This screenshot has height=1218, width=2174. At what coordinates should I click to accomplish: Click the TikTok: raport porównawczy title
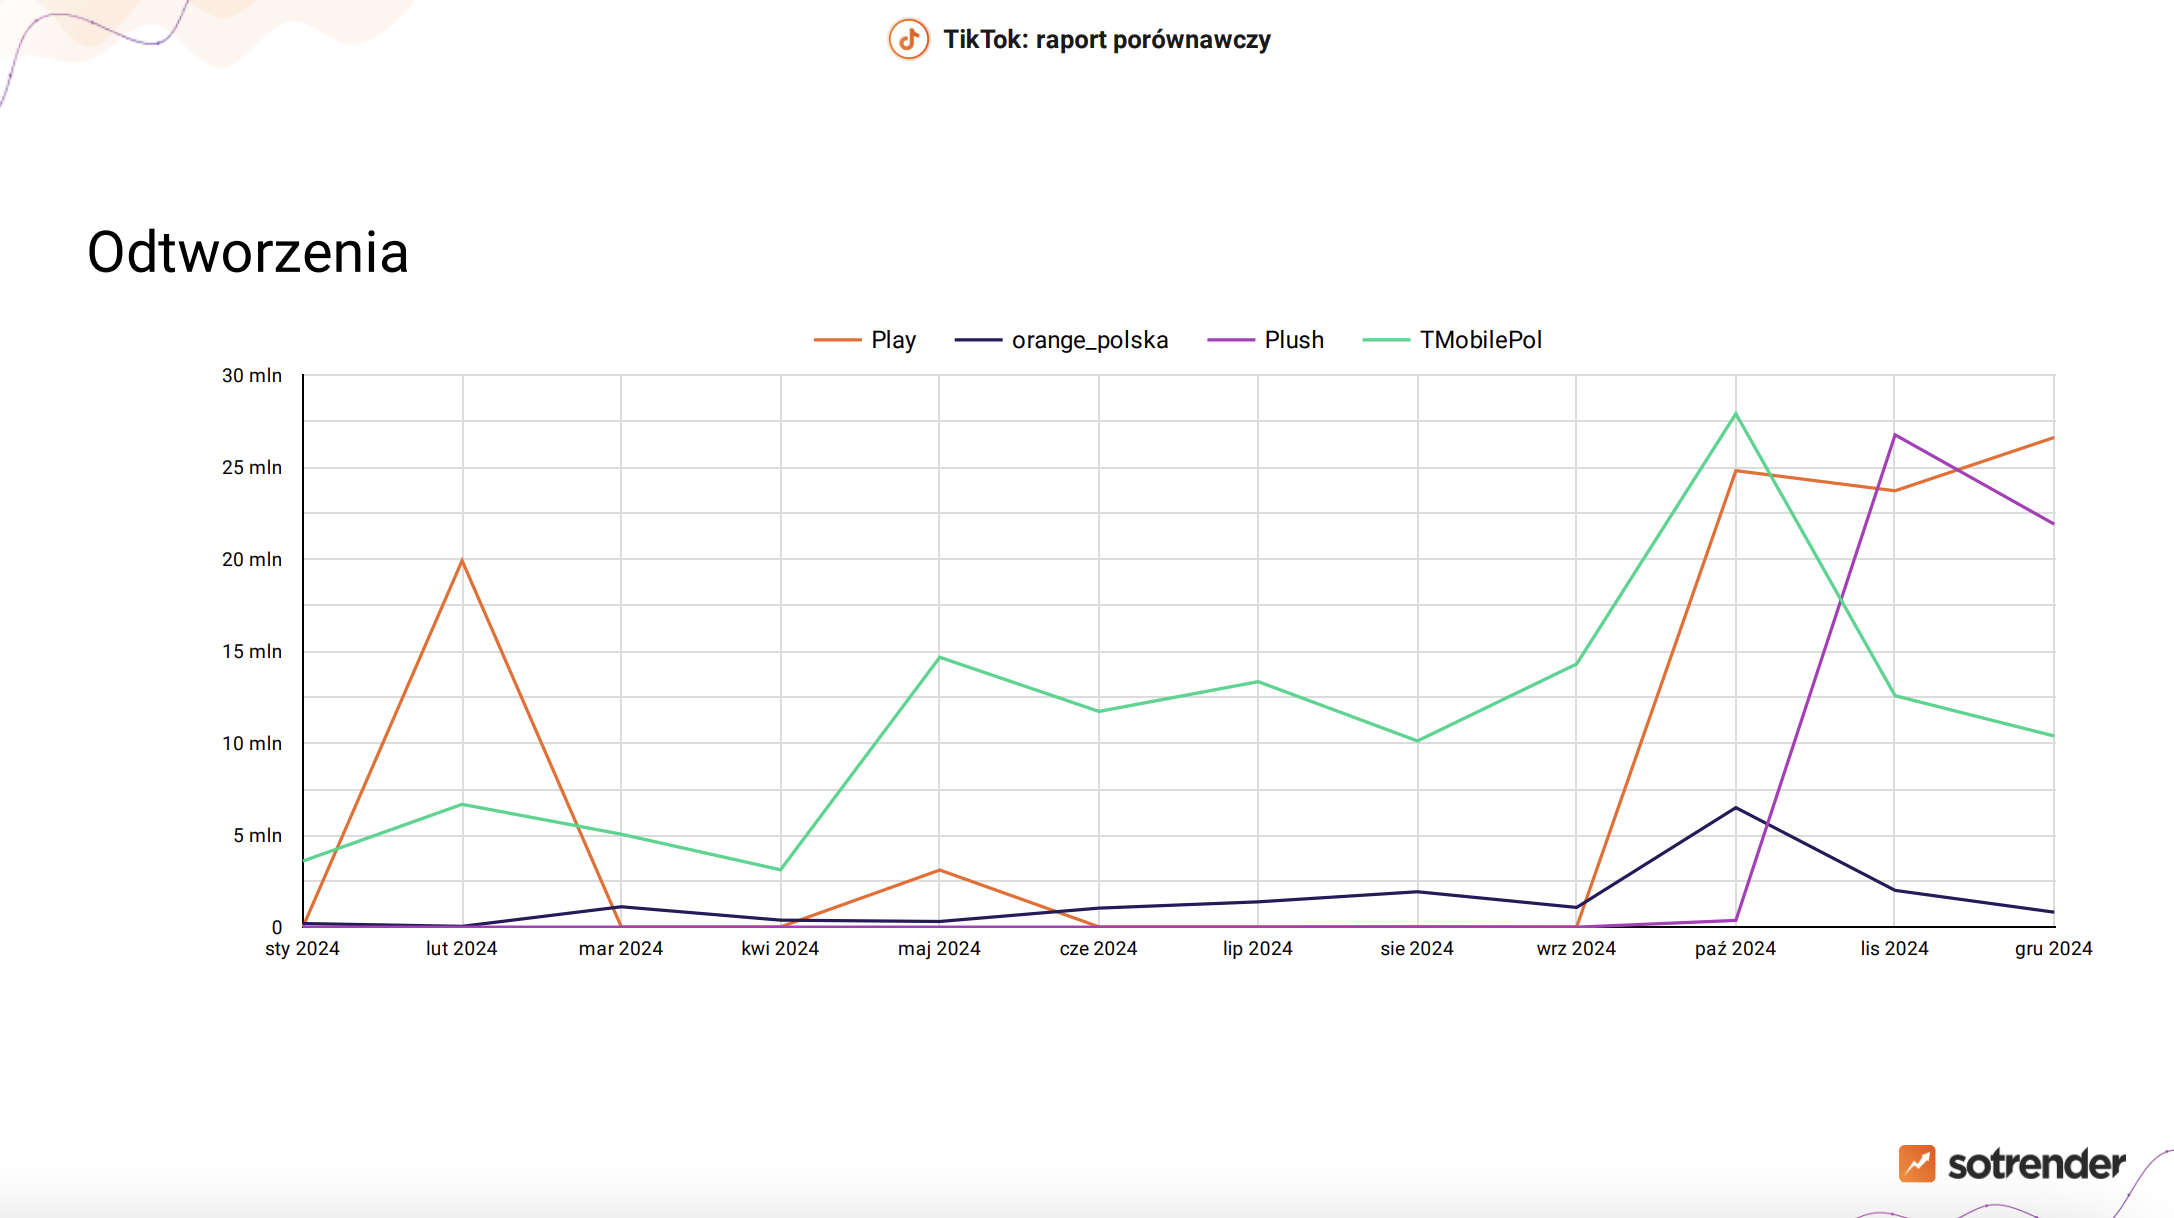1106,40
